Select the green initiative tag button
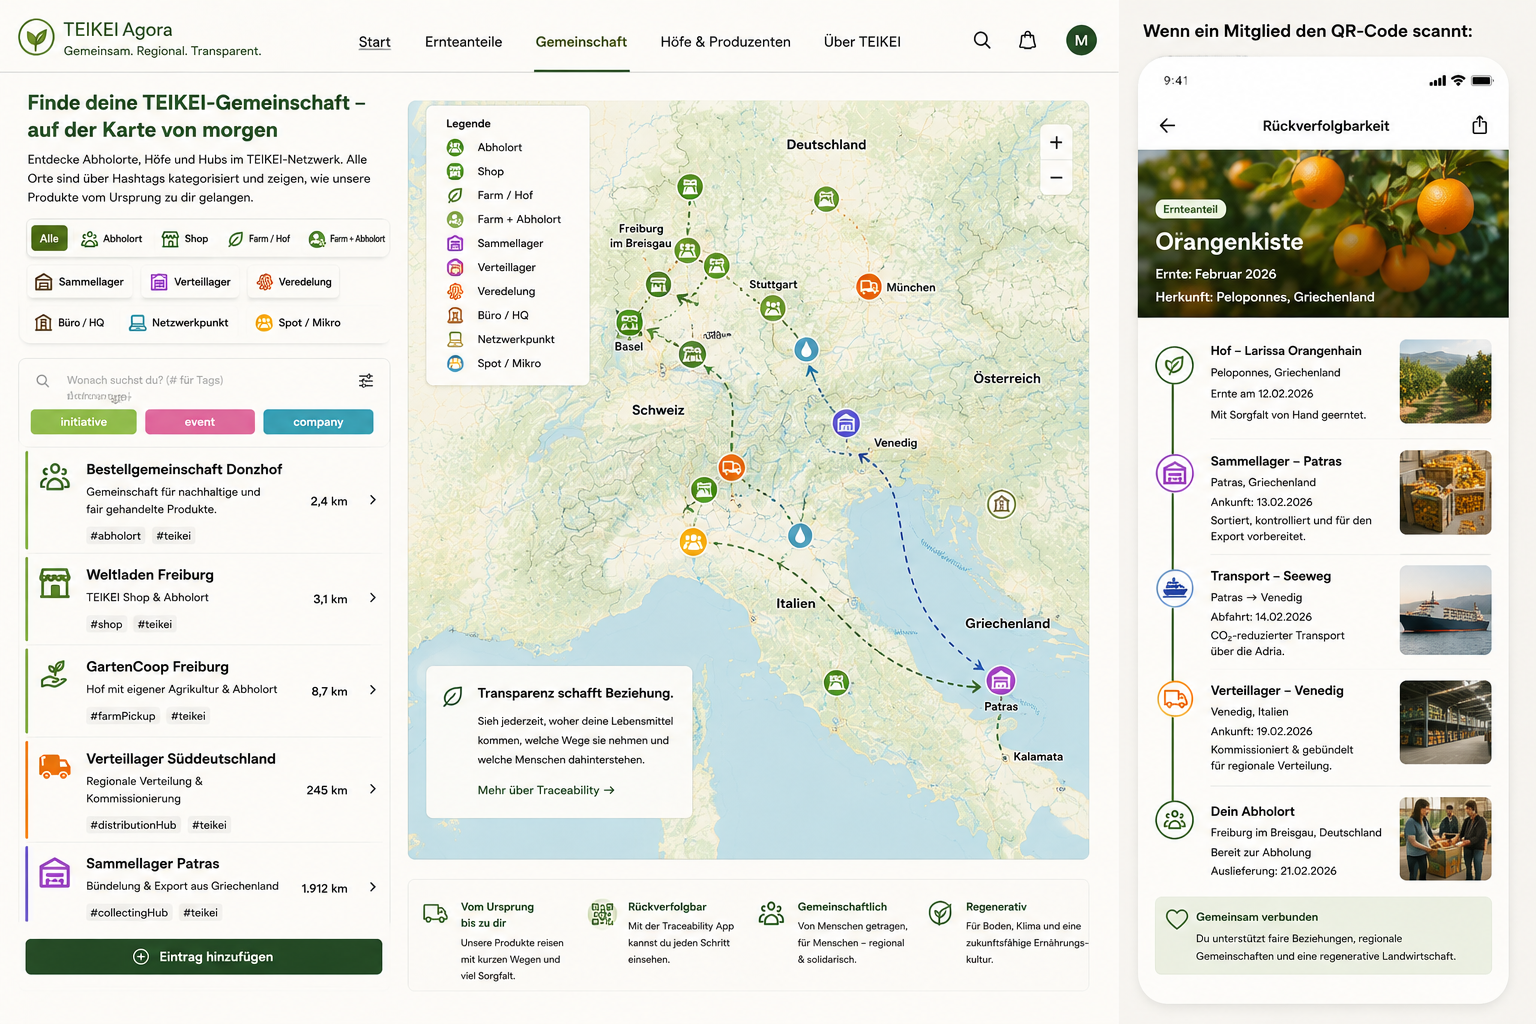 pyautogui.click(x=84, y=422)
